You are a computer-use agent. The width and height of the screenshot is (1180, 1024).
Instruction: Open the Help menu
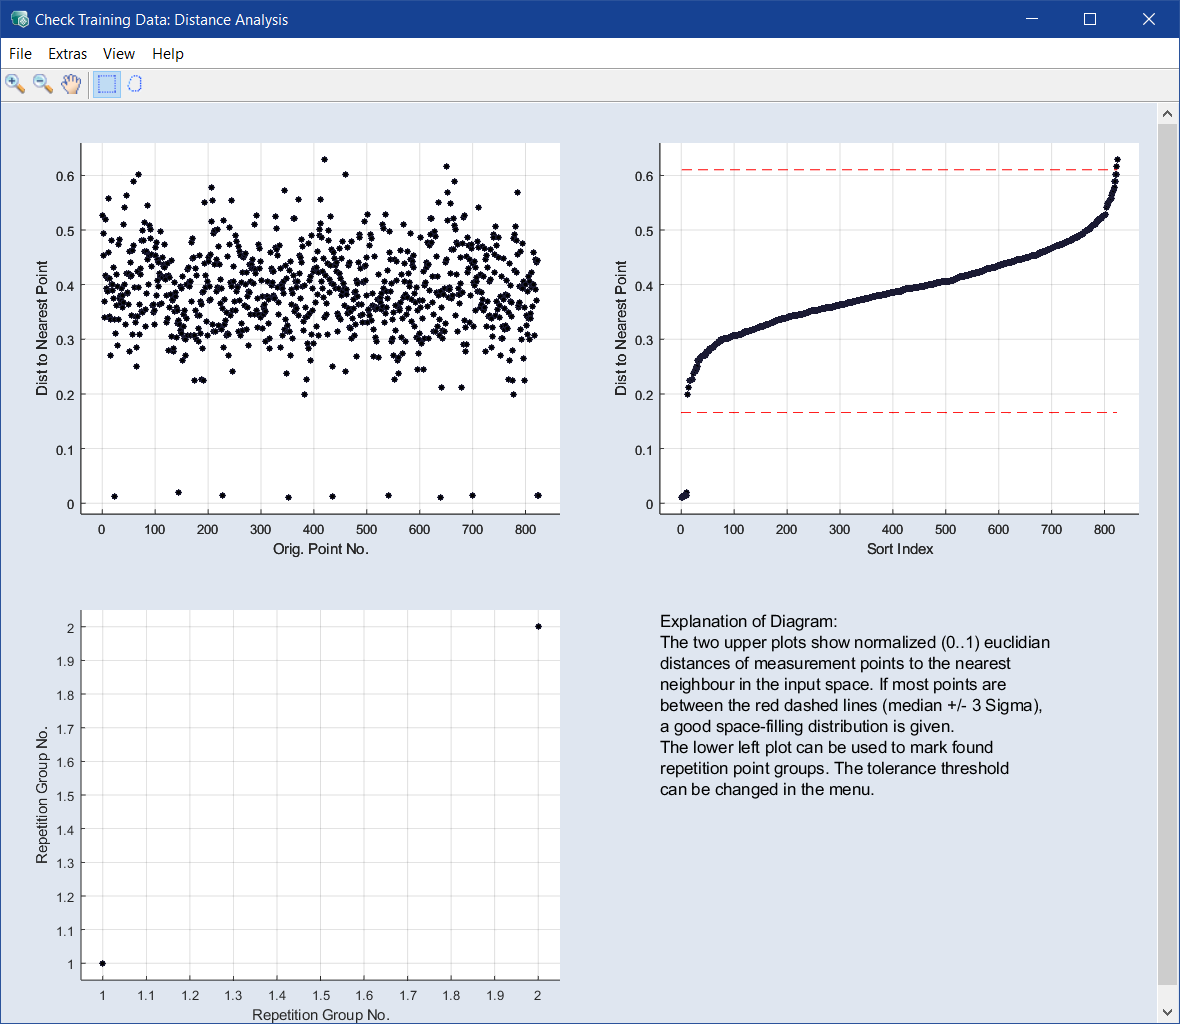(167, 54)
